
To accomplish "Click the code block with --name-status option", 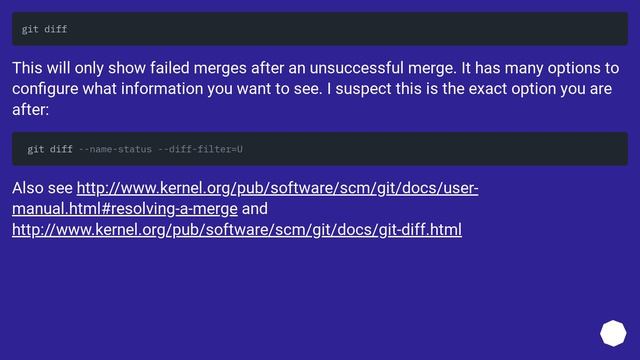I will [x=320, y=149].
